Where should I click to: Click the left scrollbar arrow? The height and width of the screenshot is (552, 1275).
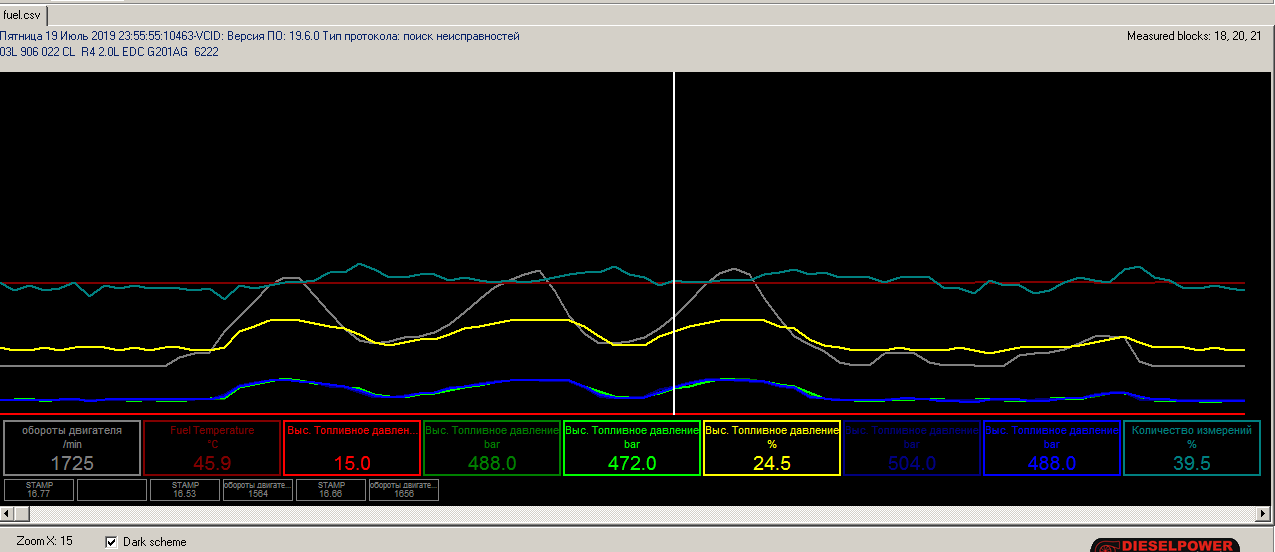[8, 513]
